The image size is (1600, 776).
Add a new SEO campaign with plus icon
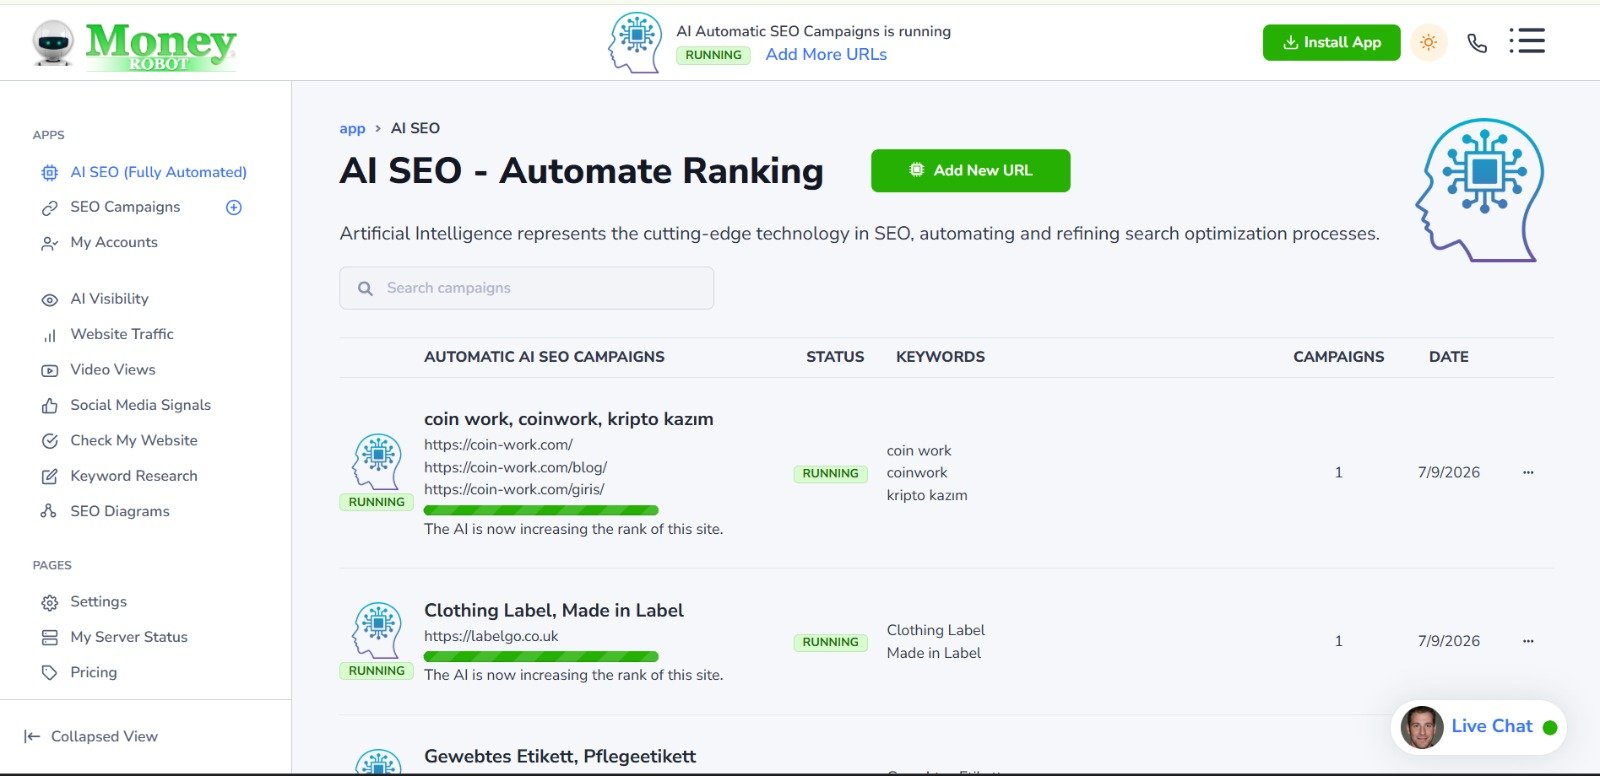(x=234, y=207)
